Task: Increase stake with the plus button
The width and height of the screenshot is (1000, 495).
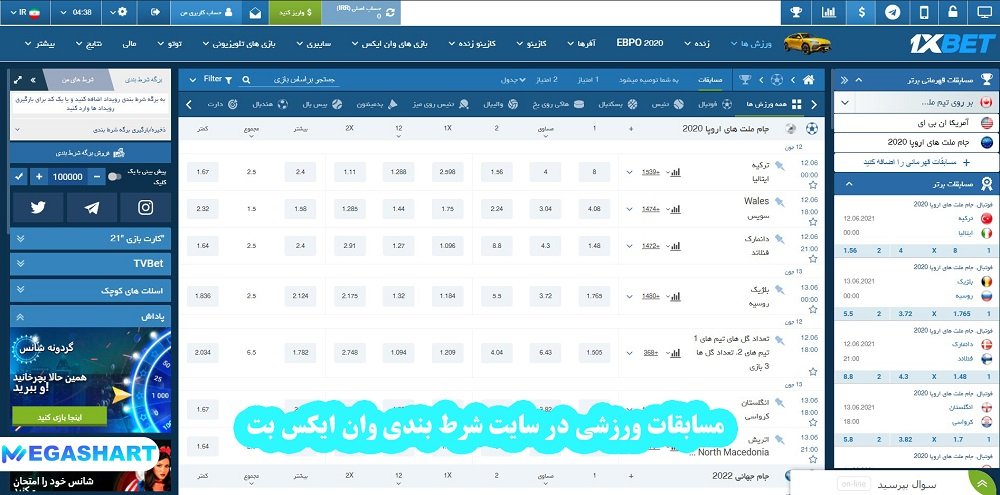Action: pyautogui.click(x=38, y=176)
